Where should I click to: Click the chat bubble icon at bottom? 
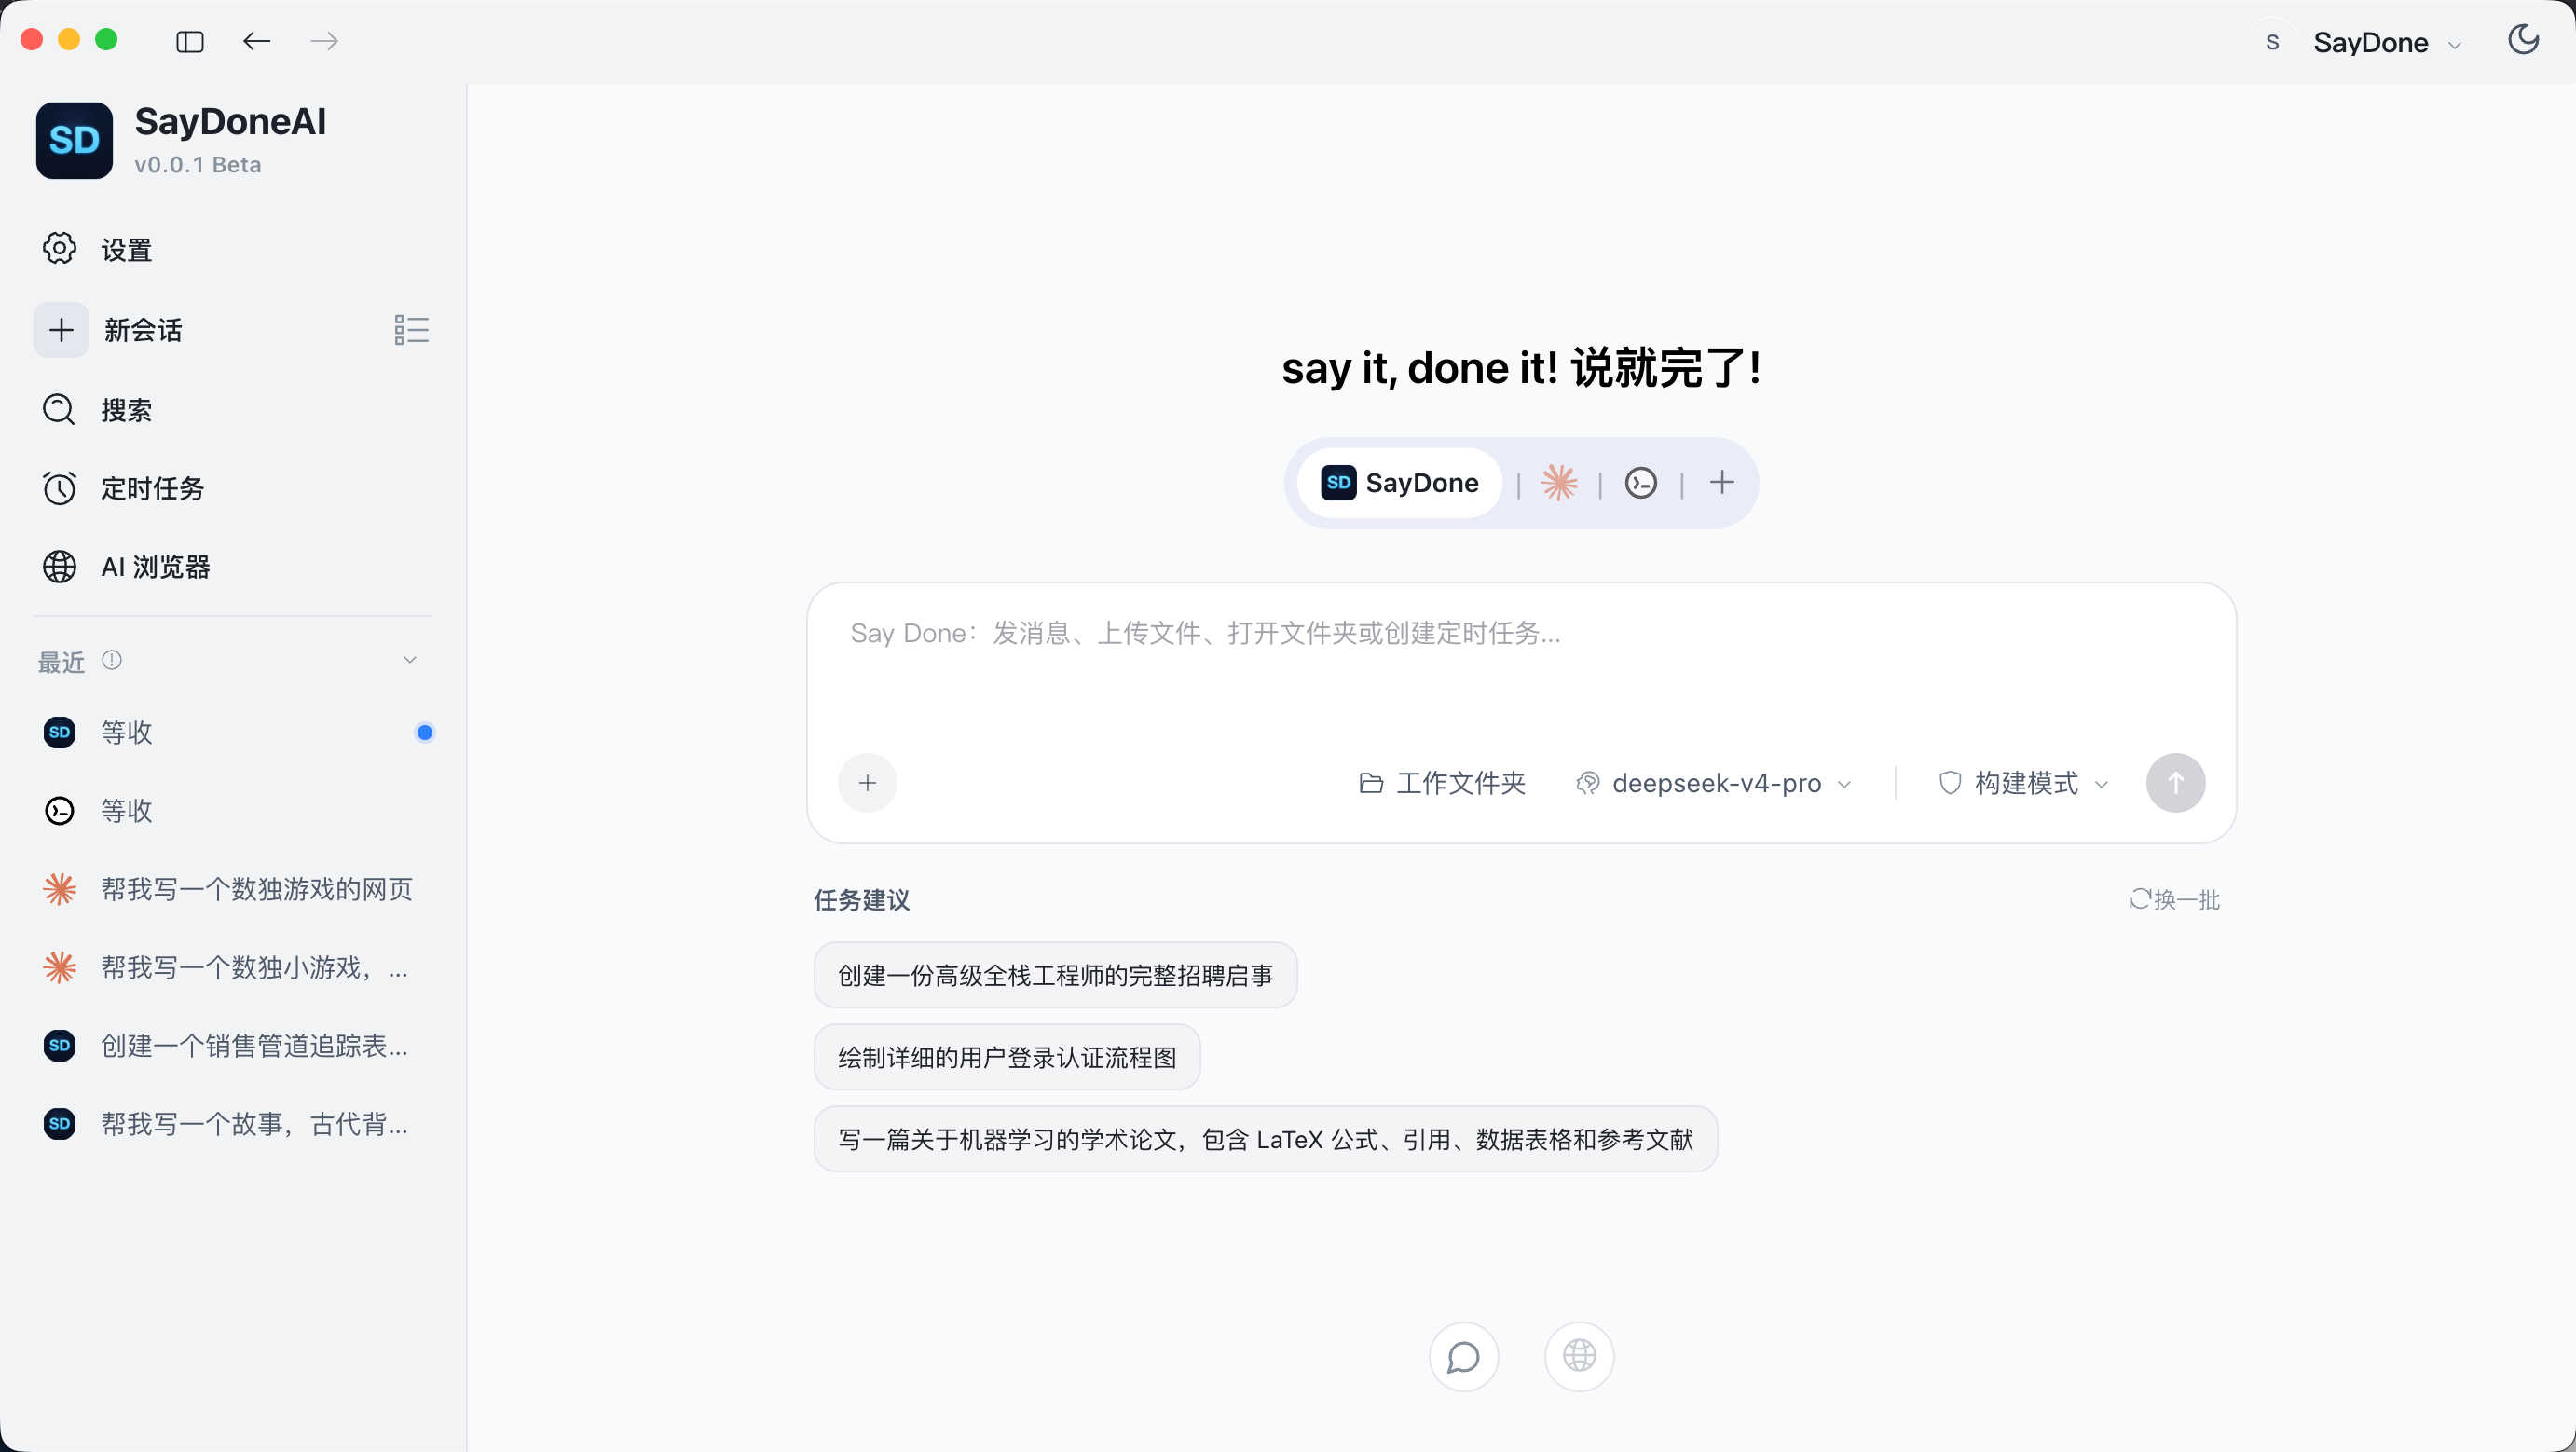pyautogui.click(x=1463, y=1357)
